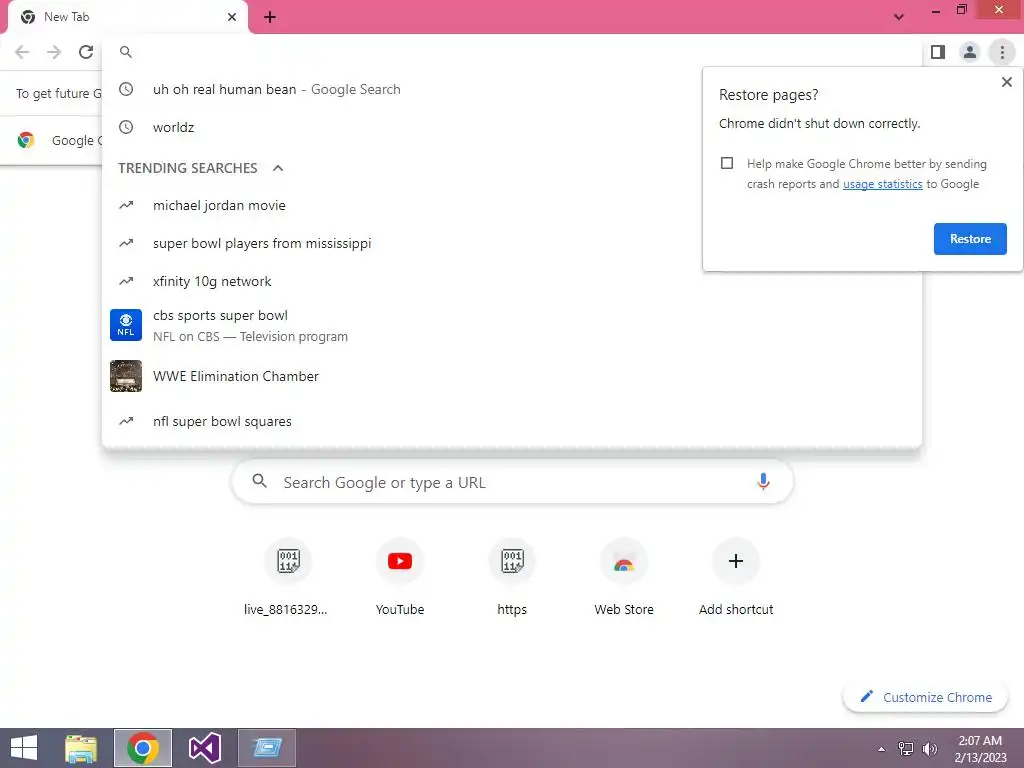The image size is (1024, 768).
Task: Select the 'worldz' history suggestion
Action: click(512, 127)
